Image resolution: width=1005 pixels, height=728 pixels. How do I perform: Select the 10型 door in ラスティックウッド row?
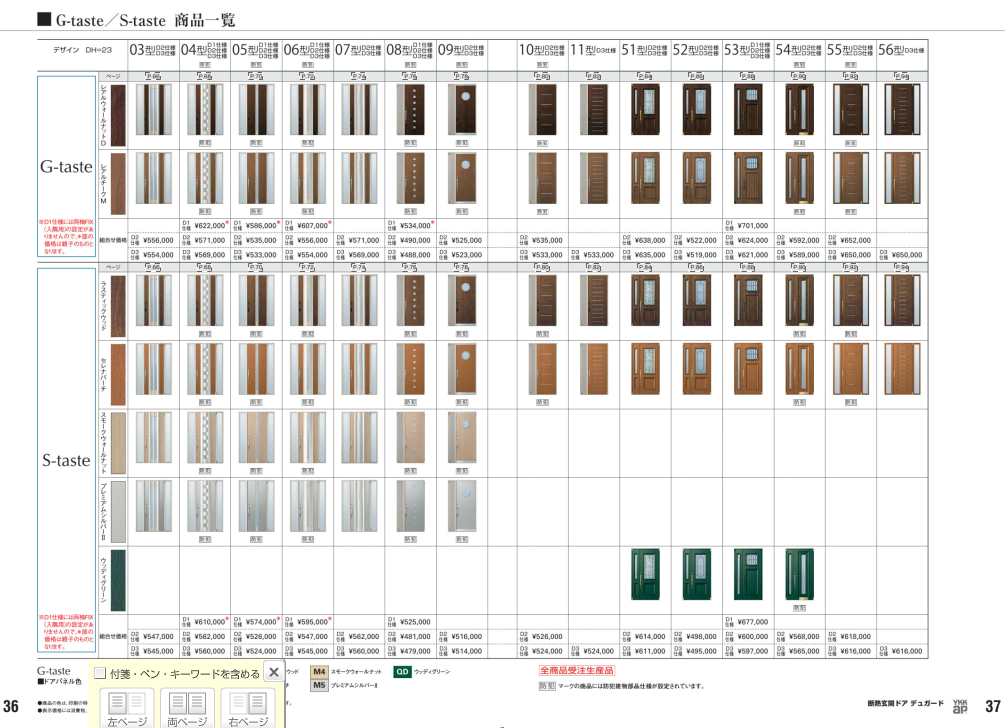pyautogui.click(x=542, y=301)
